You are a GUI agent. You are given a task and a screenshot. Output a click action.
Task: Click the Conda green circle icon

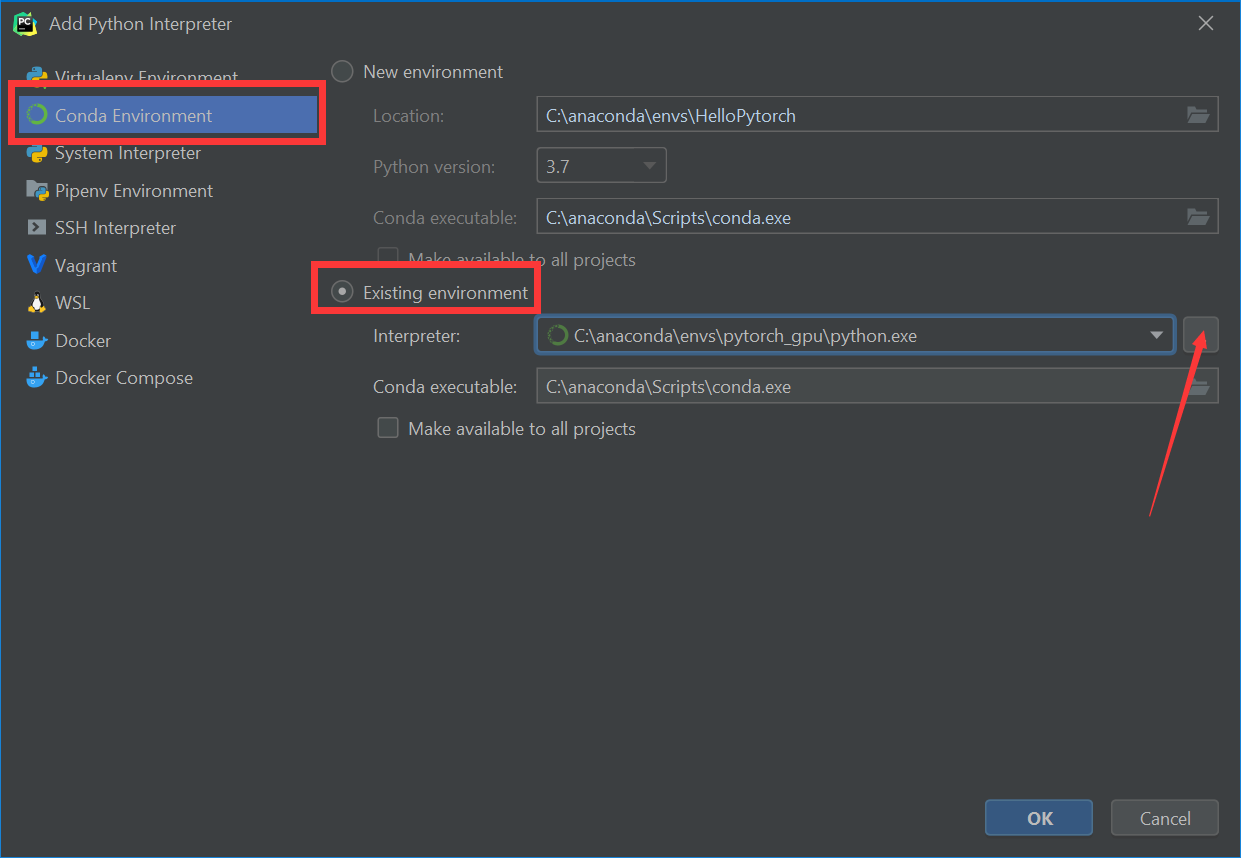tap(37, 115)
